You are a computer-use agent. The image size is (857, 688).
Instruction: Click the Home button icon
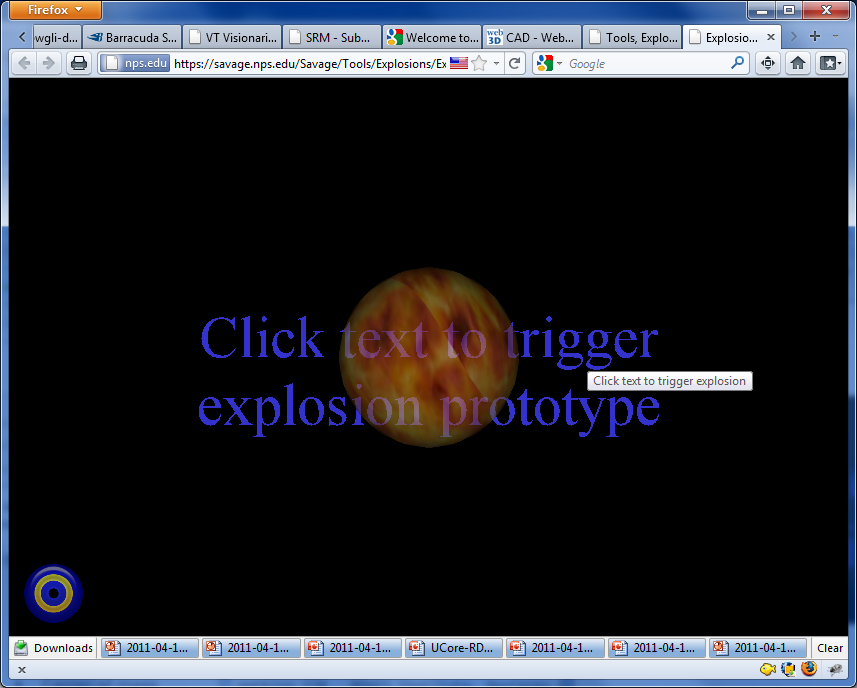tap(798, 63)
